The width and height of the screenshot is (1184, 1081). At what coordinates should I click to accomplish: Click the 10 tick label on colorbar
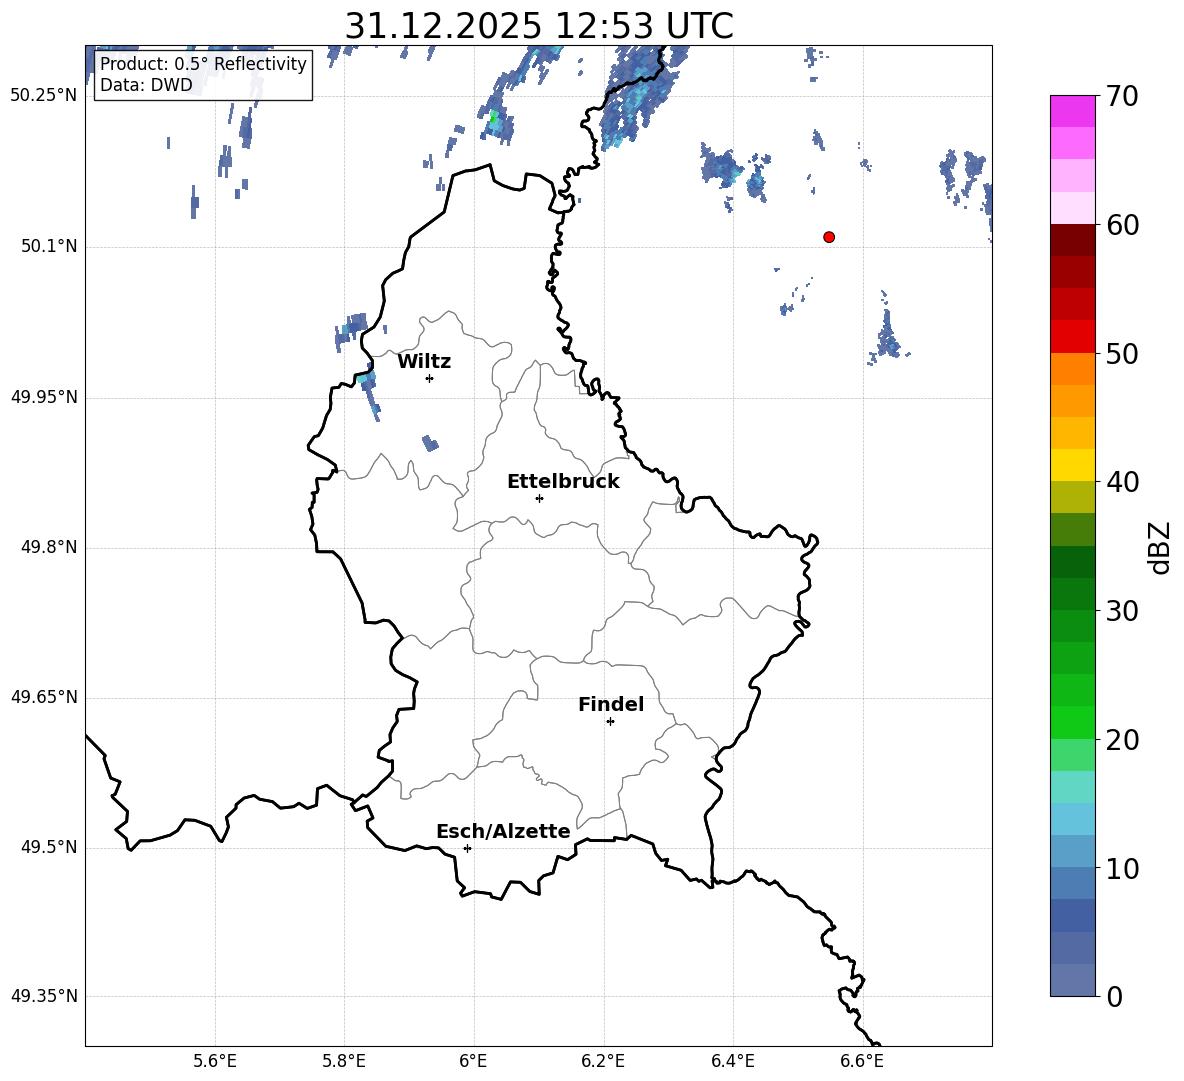coord(1122,868)
